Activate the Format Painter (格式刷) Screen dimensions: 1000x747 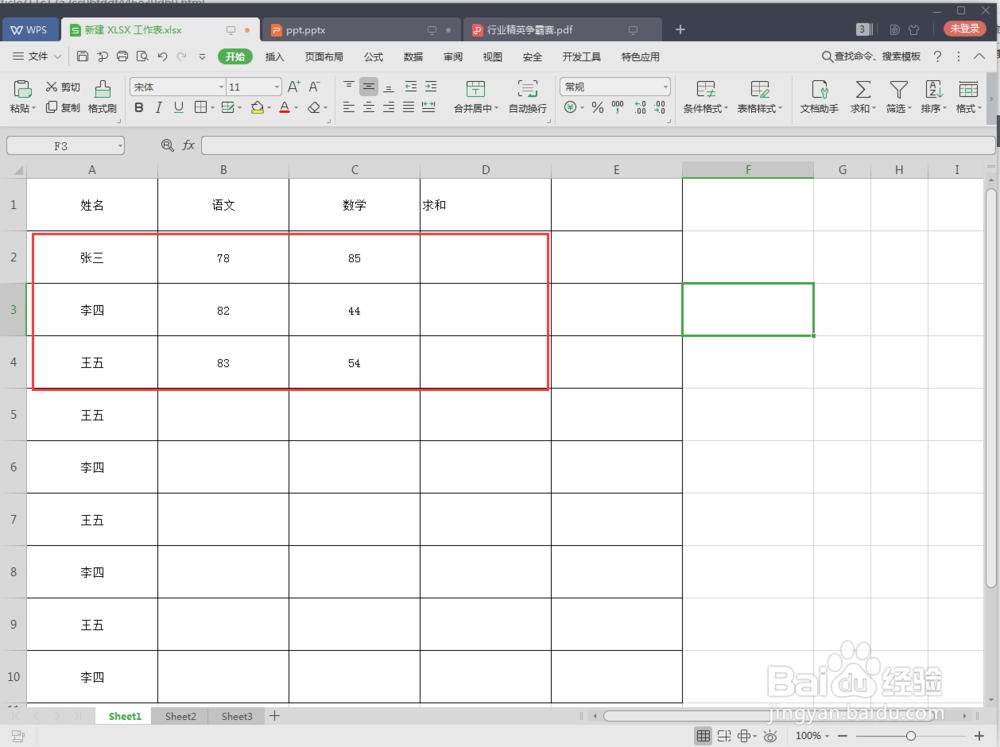(102, 97)
